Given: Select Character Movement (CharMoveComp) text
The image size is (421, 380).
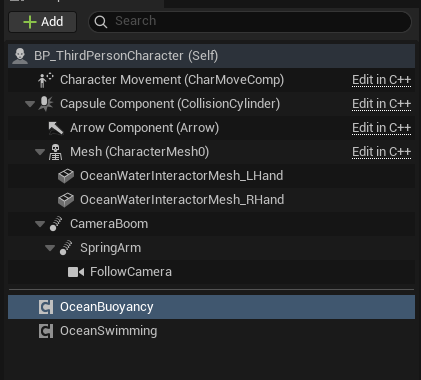Looking at the screenshot, I should pos(172,80).
